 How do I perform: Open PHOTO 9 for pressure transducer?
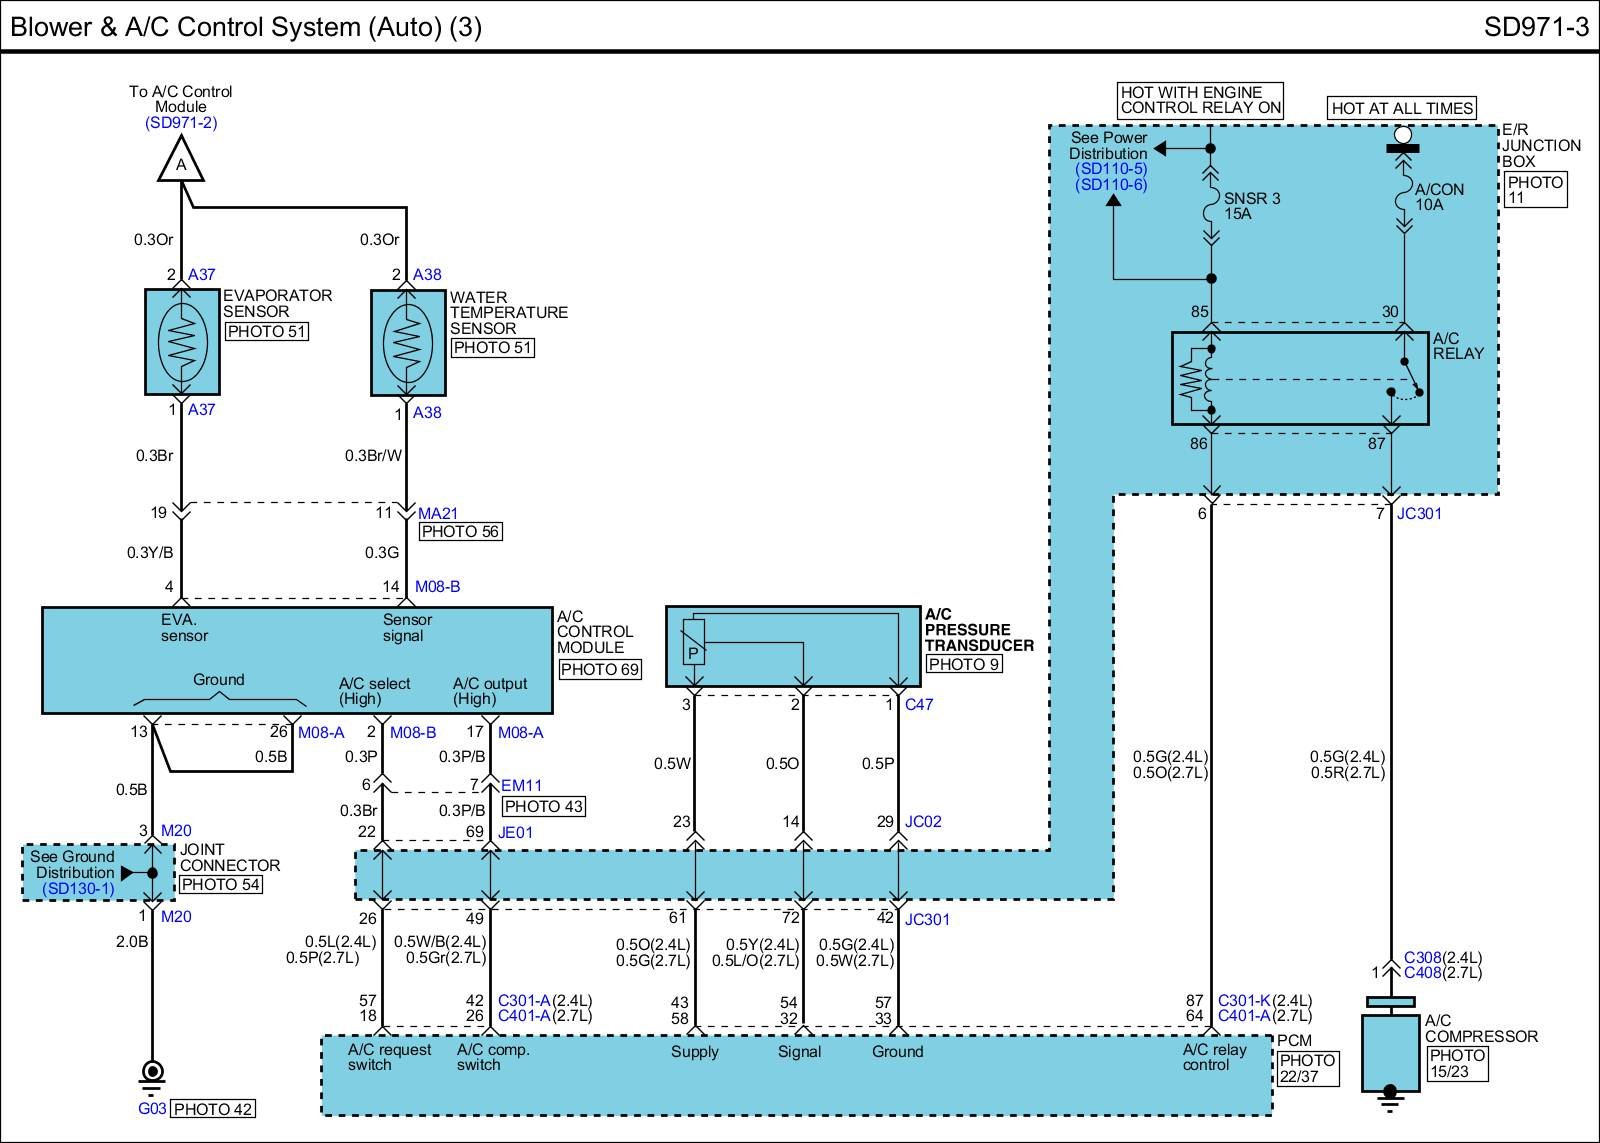tap(963, 663)
